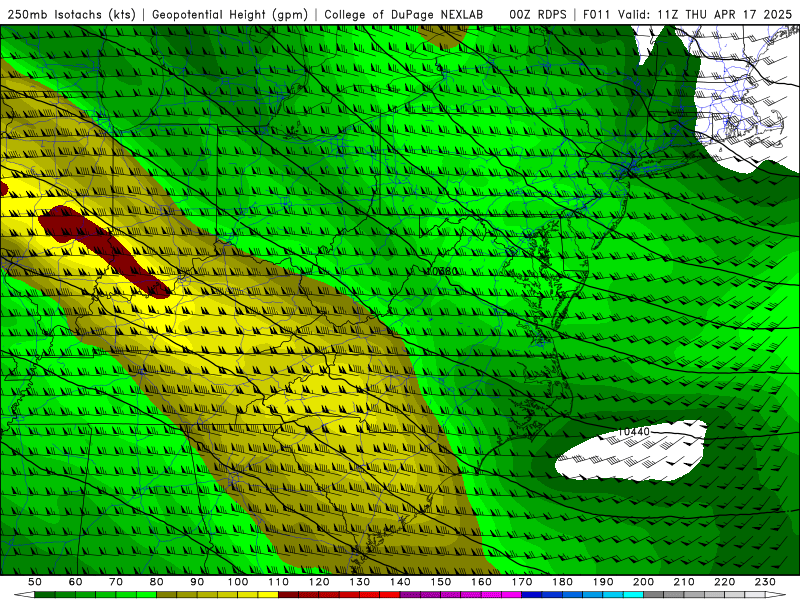800x600 pixels.
Task: Click the 60 value on the legend
Action: coord(75,582)
